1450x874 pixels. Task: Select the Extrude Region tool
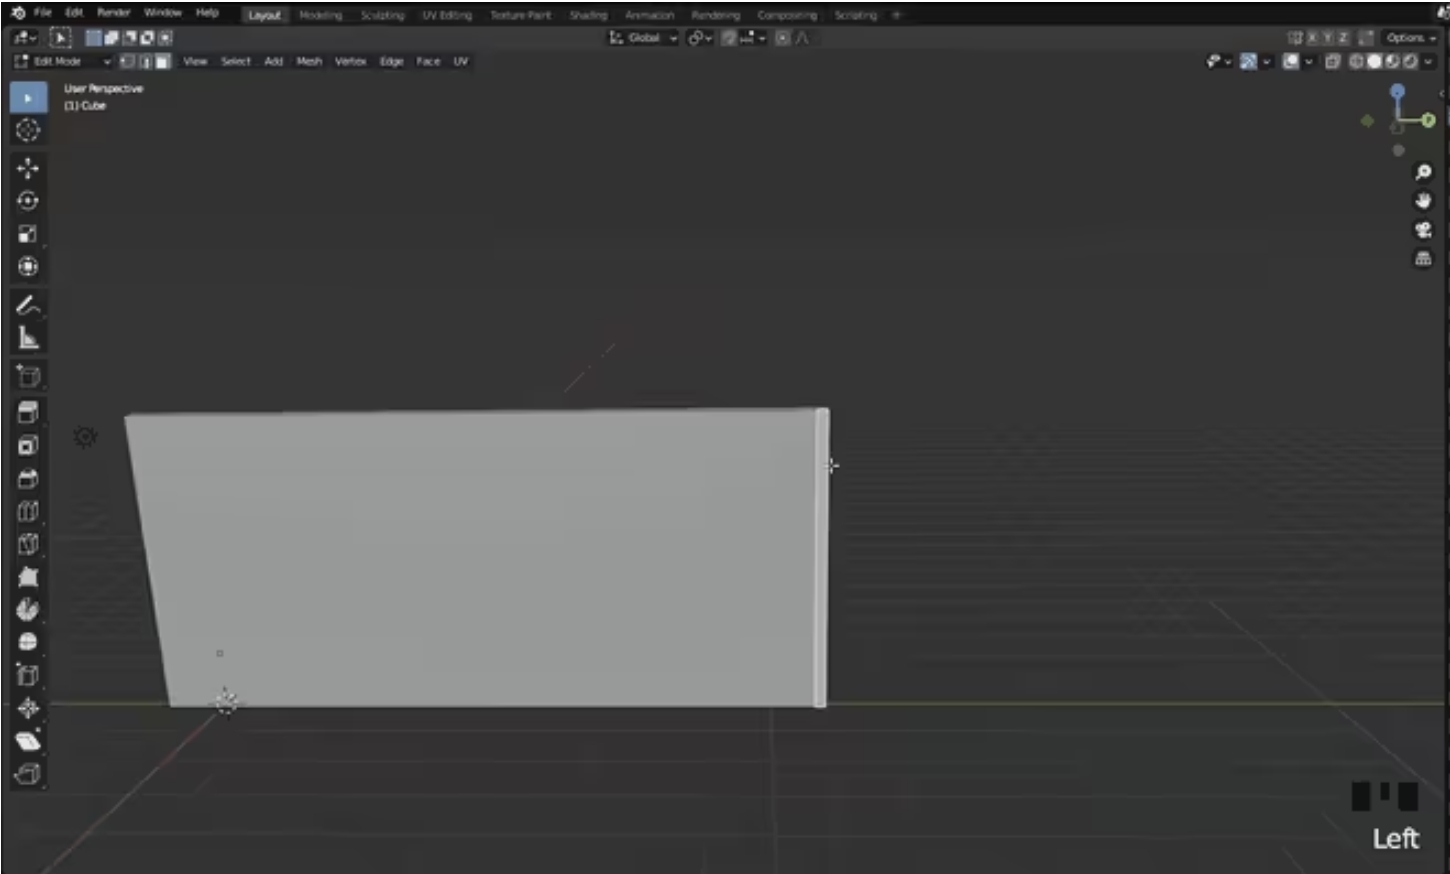coord(28,412)
